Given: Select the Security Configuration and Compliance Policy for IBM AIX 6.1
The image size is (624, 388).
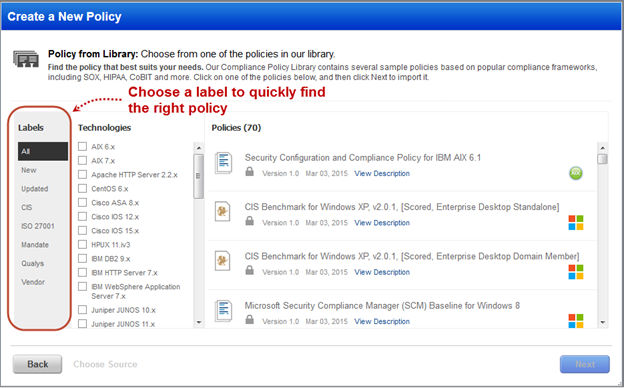Looking at the screenshot, I should pyautogui.click(x=363, y=158).
